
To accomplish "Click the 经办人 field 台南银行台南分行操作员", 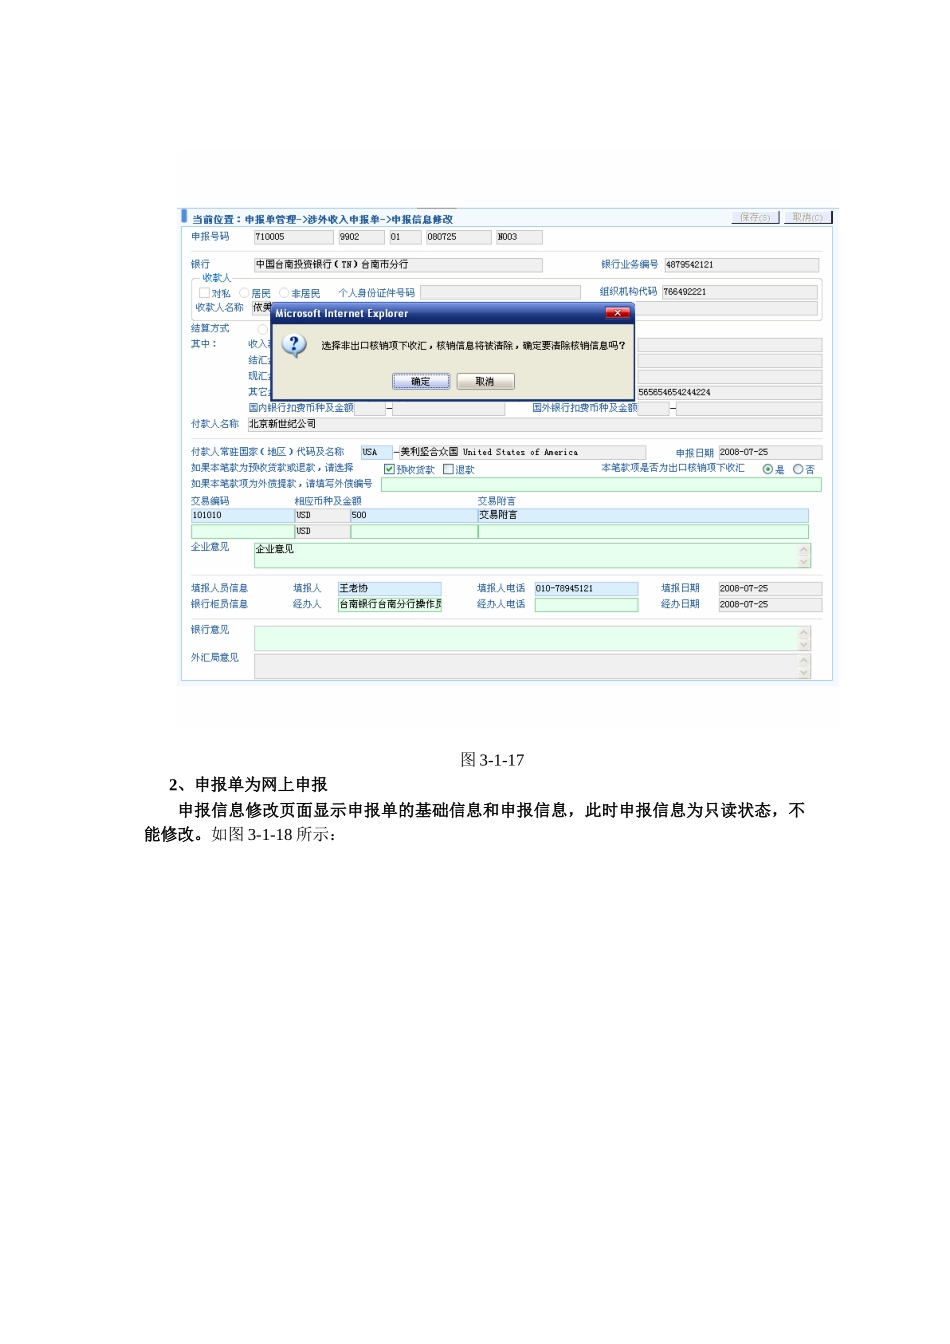I will pos(389,605).
